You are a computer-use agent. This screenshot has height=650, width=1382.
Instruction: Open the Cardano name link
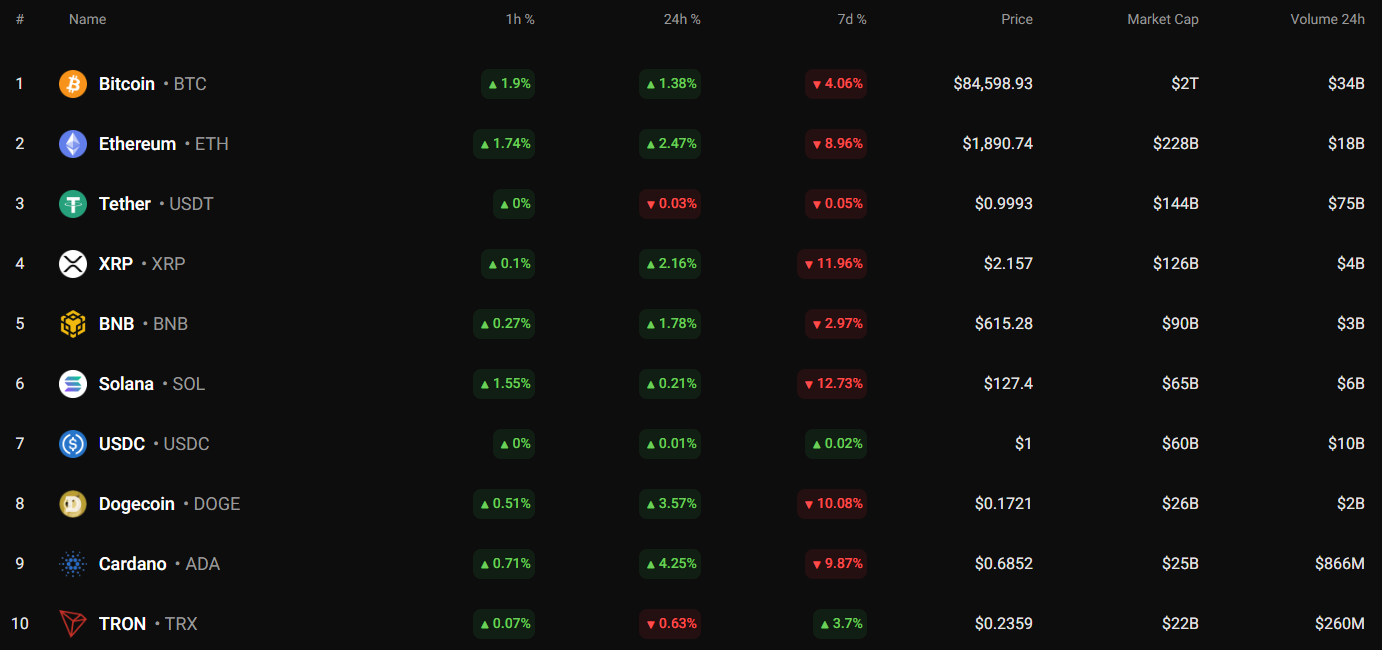pyautogui.click(x=133, y=564)
